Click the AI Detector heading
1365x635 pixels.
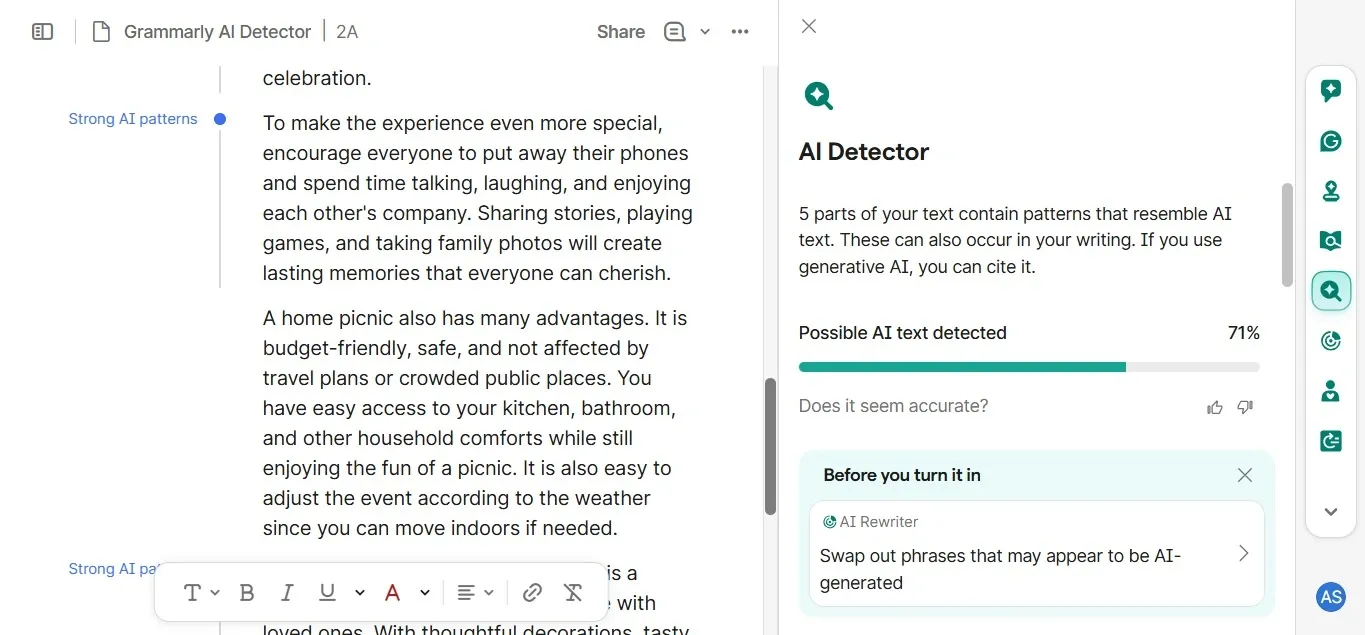pos(864,152)
